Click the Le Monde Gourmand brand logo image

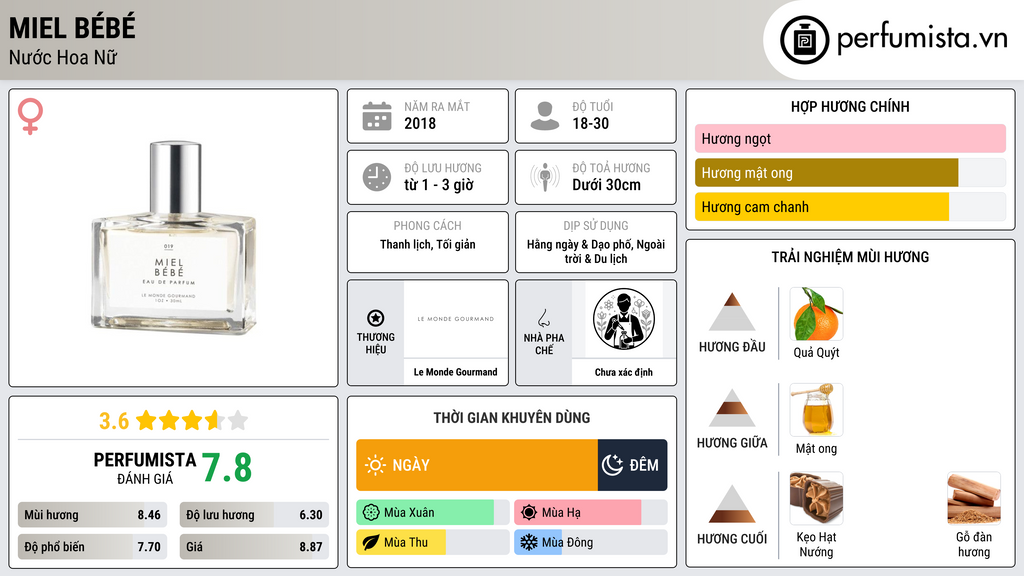[456, 319]
